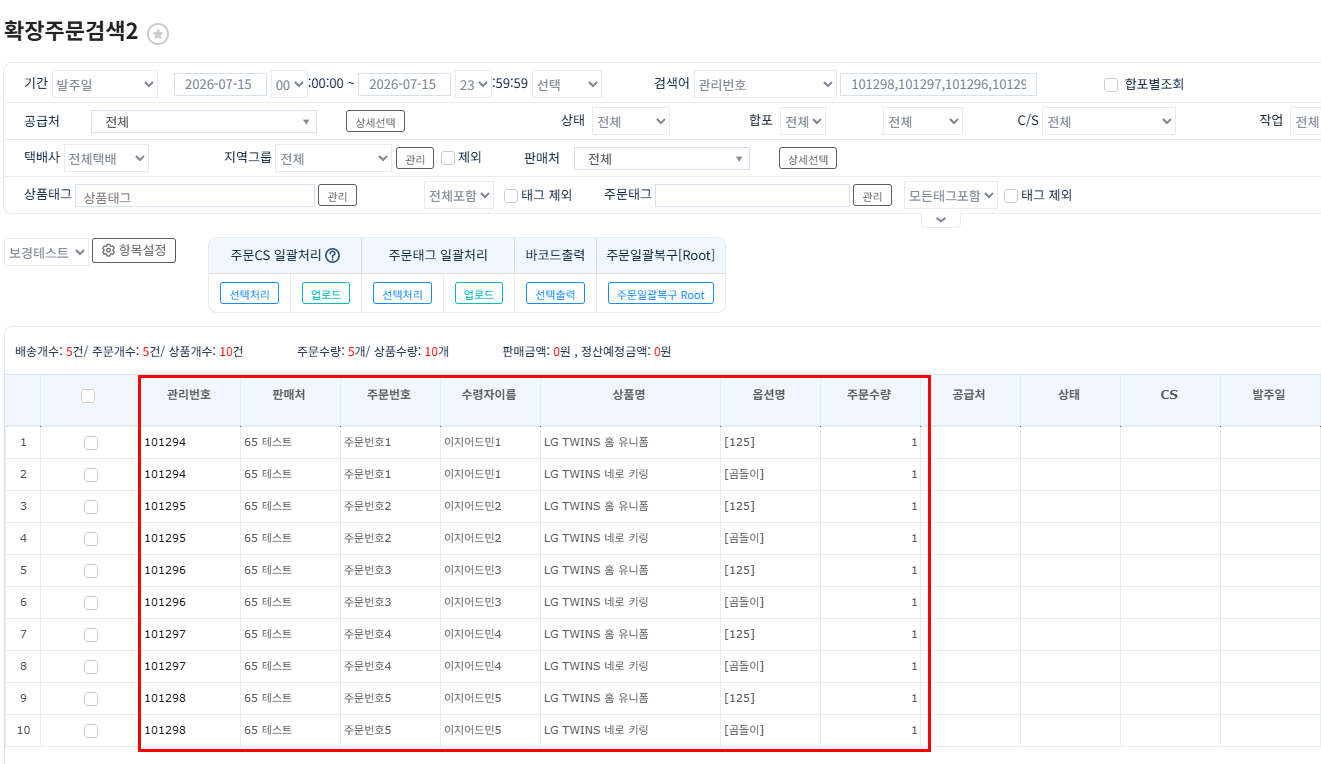Enable 태그 제외 for 주문태그

(x=1011, y=196)
